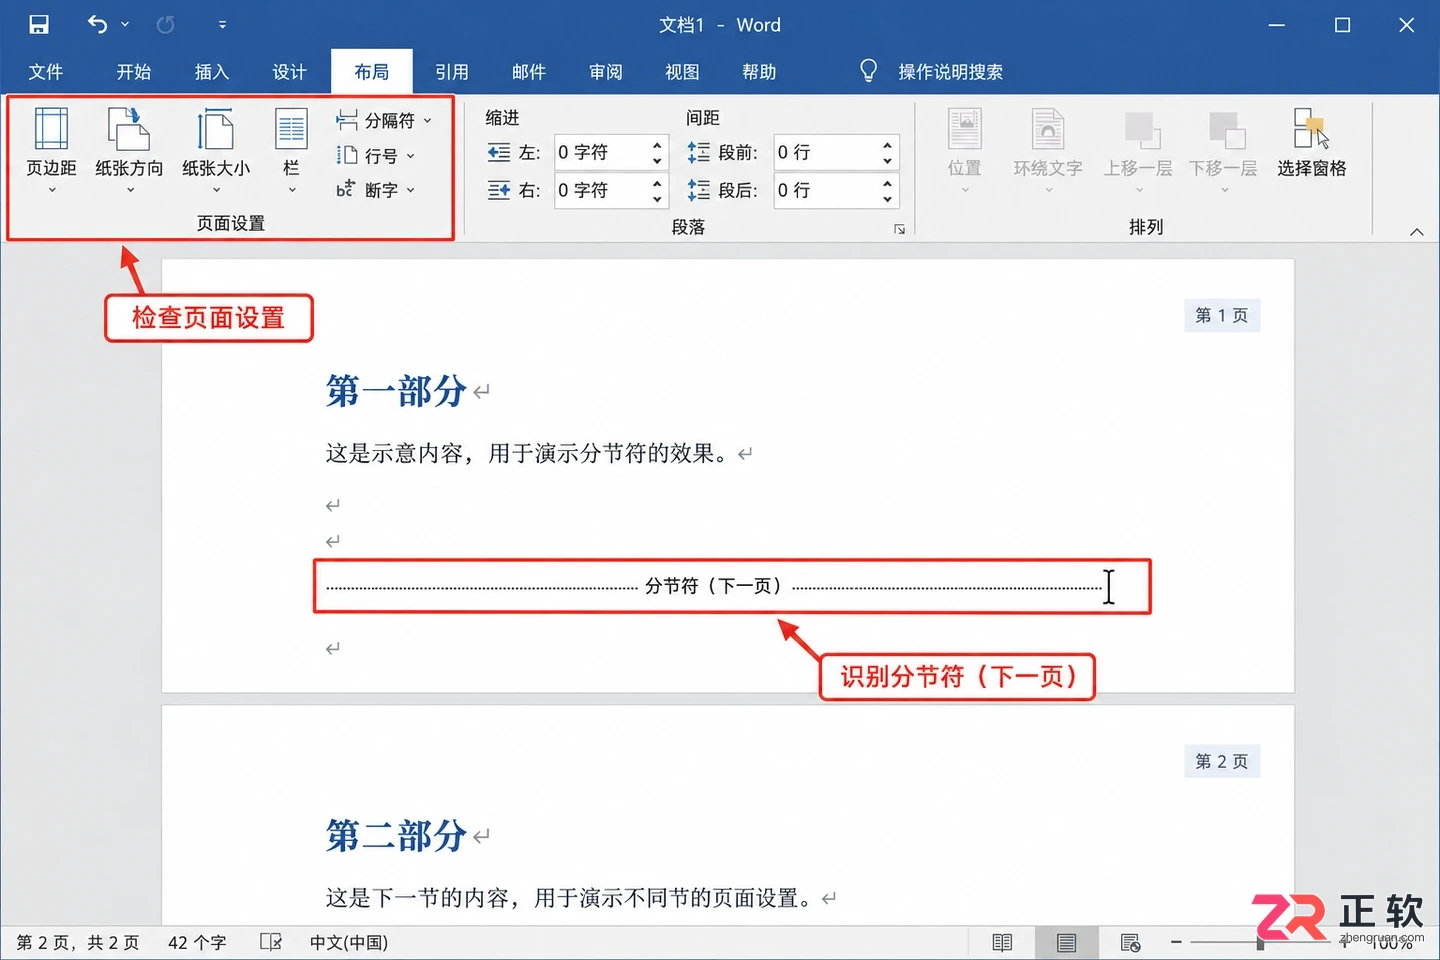Image resolution: width=1440 pixels, height=960 pixels.
Task: Open the 段落 paragraph dialog launcher
Action: pos(899,229)
